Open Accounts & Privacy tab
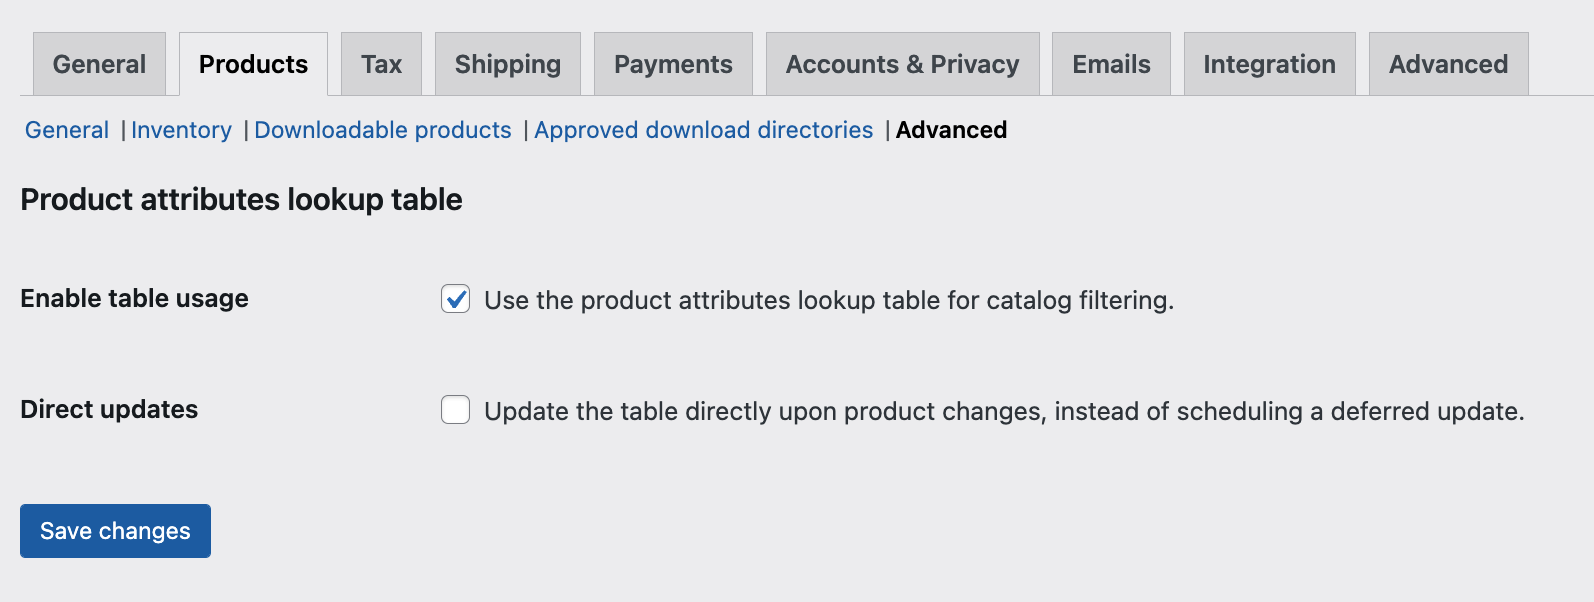1594x602 pixels. click(x=902, y=65)
